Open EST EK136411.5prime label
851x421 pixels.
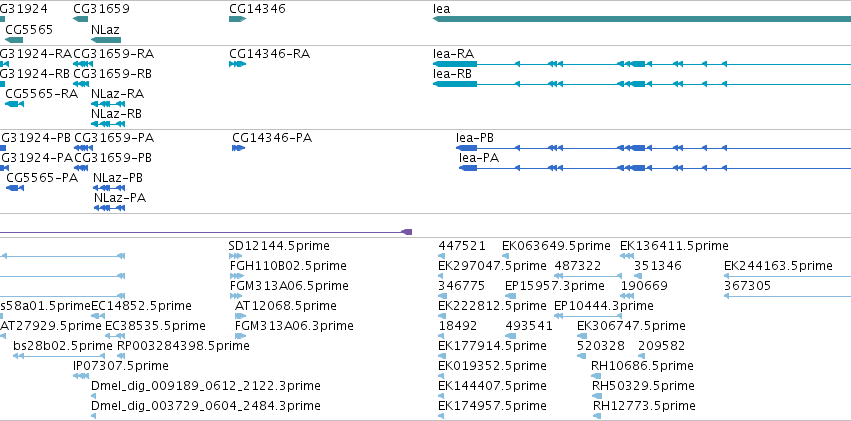(x=674, y=246)
